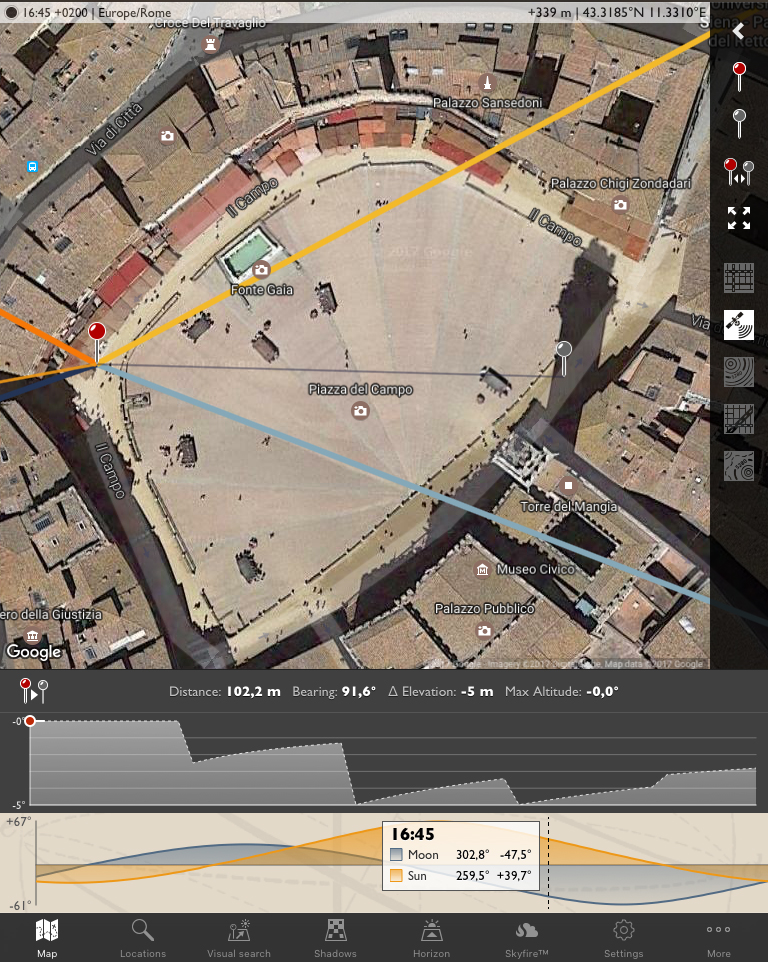Viewport: 768px width, 962px height.
Task: Open the Visual search tab
Action: click(x=239, y=938)
